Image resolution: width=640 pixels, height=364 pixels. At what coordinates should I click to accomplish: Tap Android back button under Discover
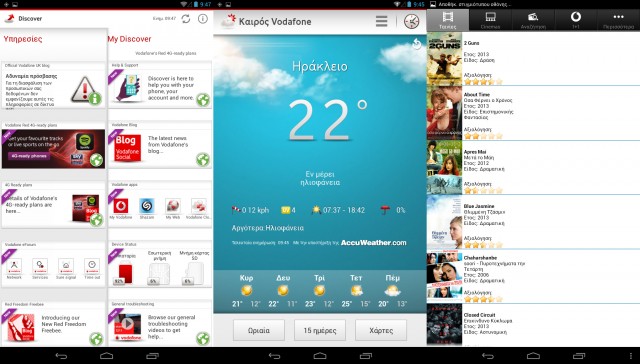click(61, 356)
